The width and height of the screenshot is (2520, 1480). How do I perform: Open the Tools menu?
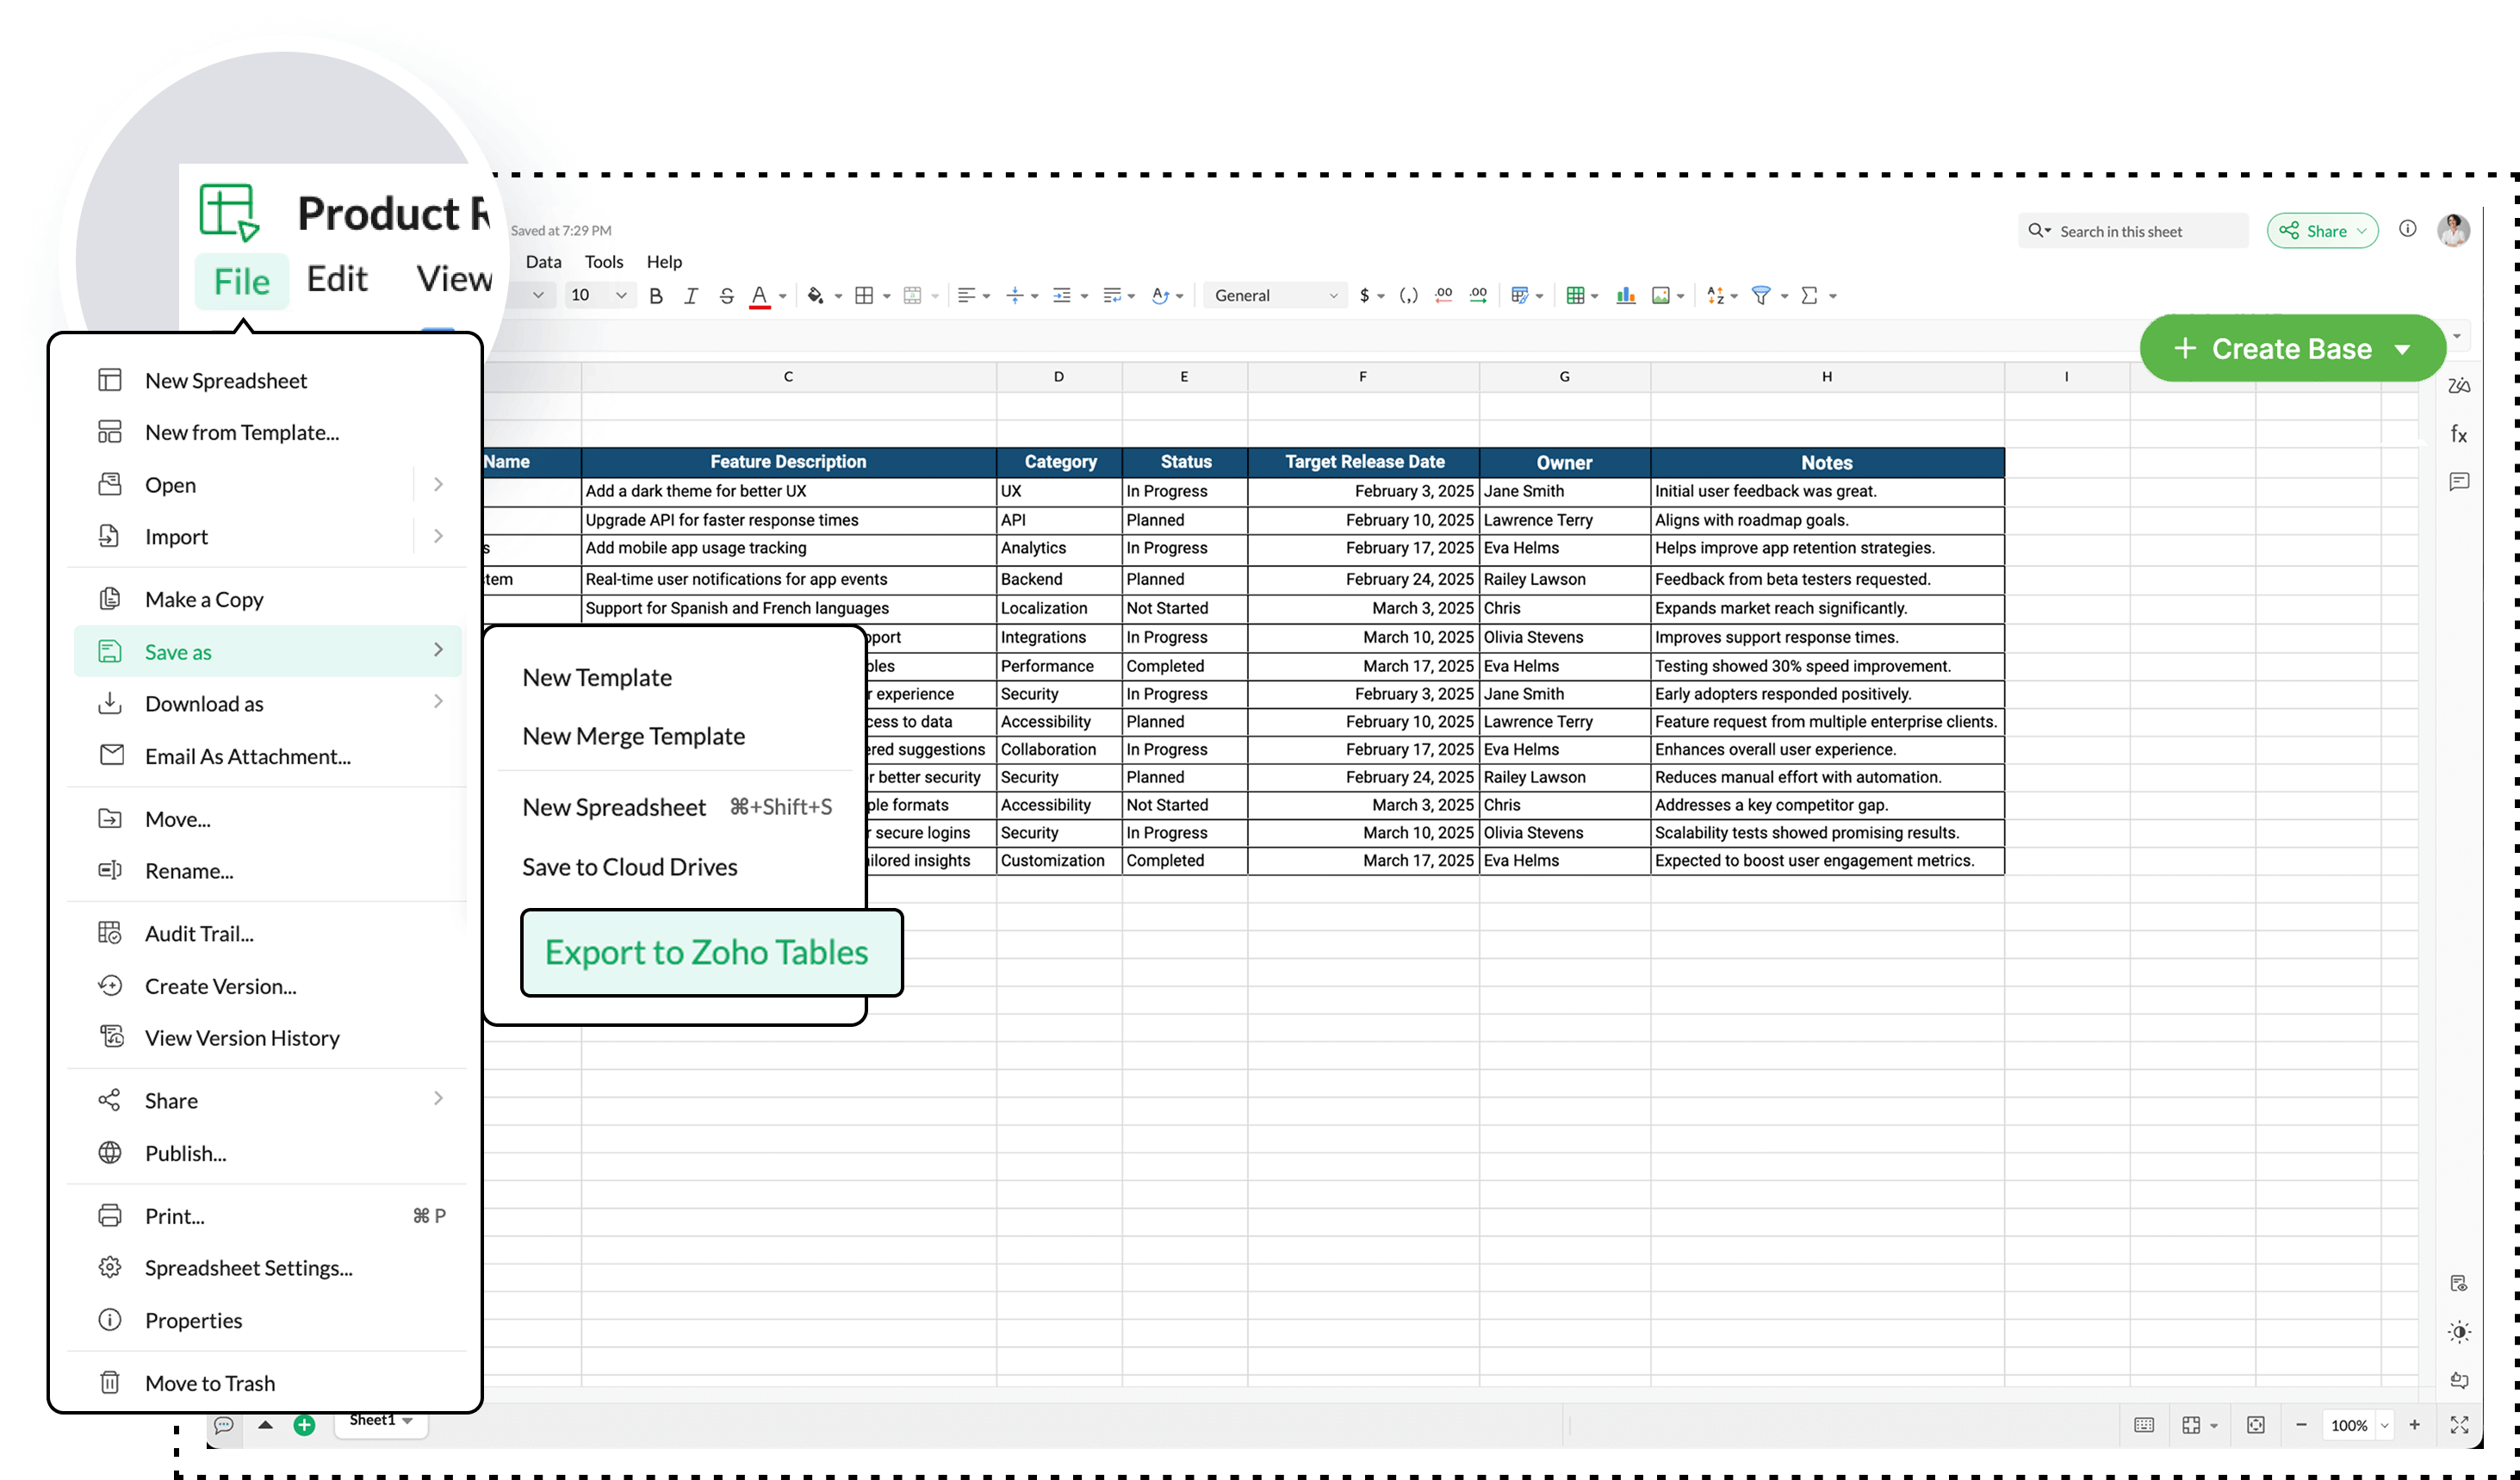point(604,262)
